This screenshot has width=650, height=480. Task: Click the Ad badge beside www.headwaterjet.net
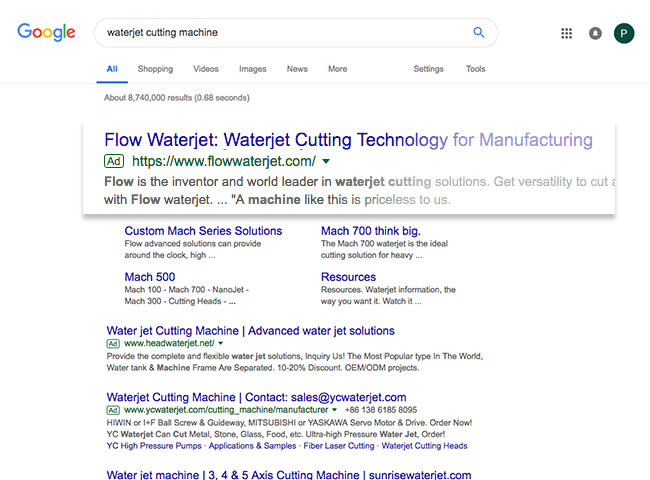coord(113,343)
